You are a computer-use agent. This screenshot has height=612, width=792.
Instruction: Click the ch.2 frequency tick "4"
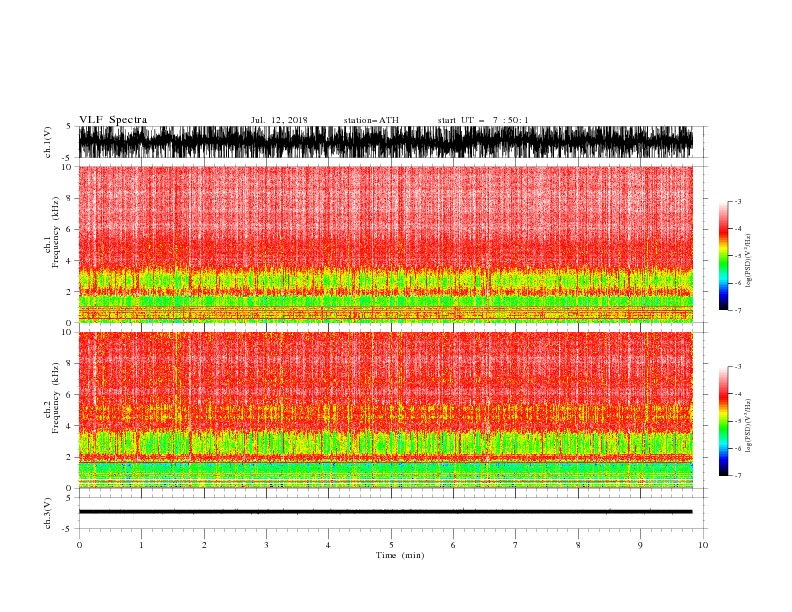coord(69,427)
